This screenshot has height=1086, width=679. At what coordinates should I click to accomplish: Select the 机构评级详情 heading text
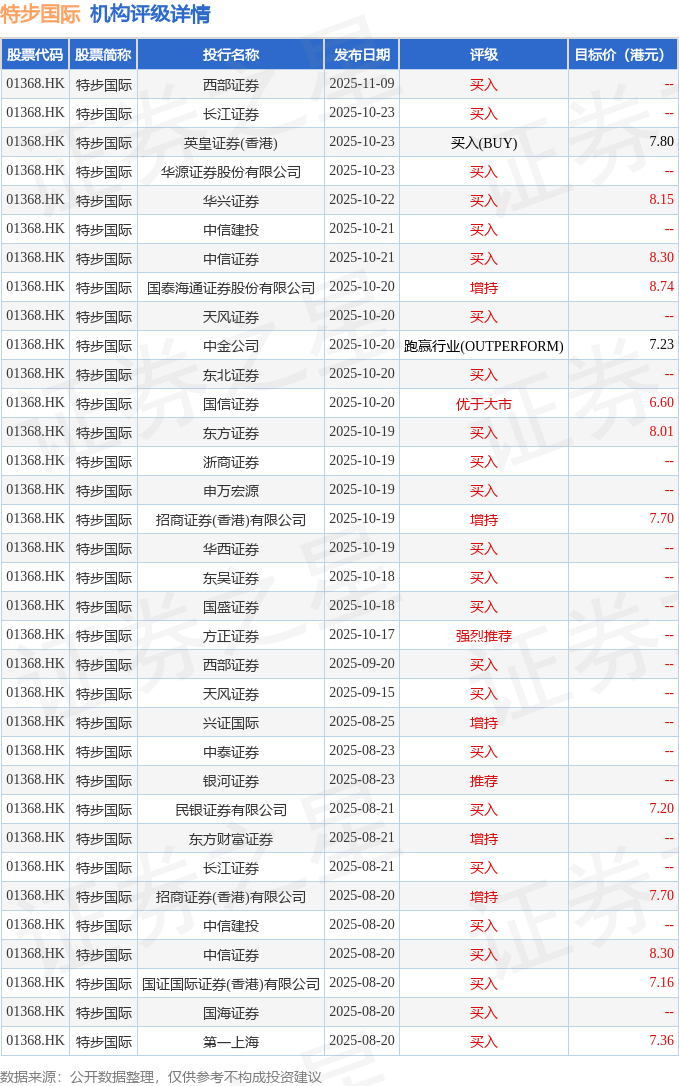tap(150, 14)
